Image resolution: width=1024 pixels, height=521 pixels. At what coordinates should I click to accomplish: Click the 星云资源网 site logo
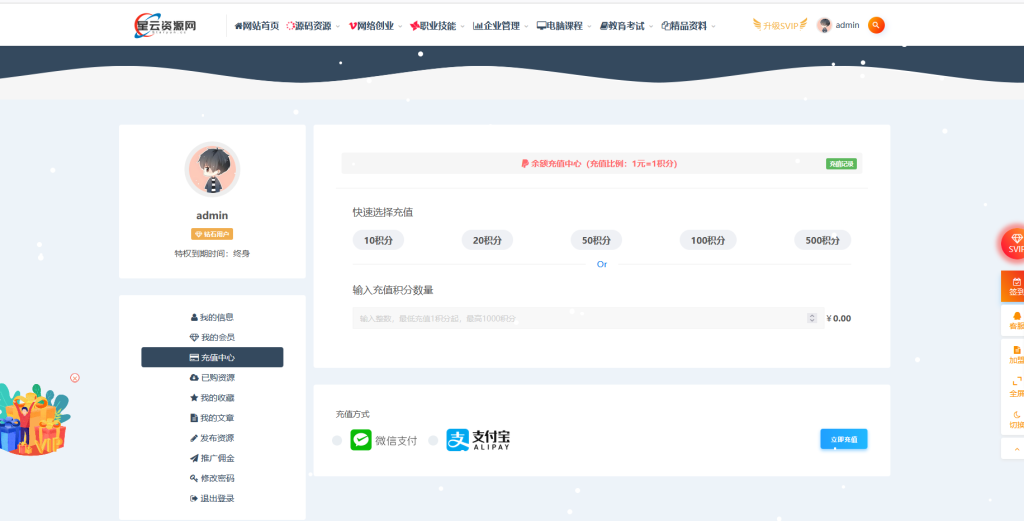coord(165,25)
